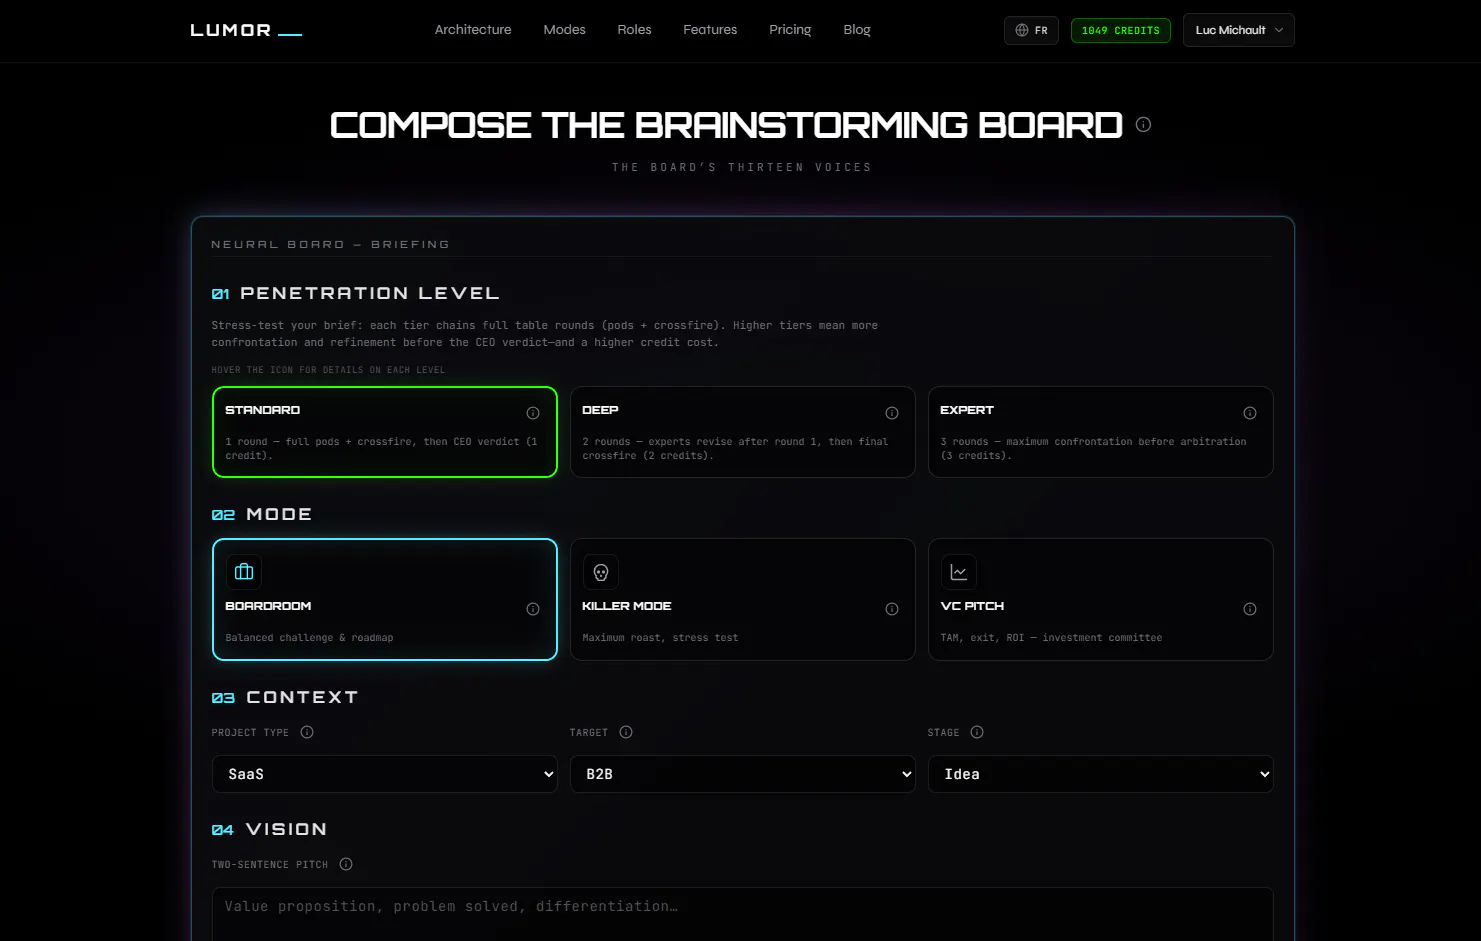Click the info icon on the Deep card

(x=892, y=413)
